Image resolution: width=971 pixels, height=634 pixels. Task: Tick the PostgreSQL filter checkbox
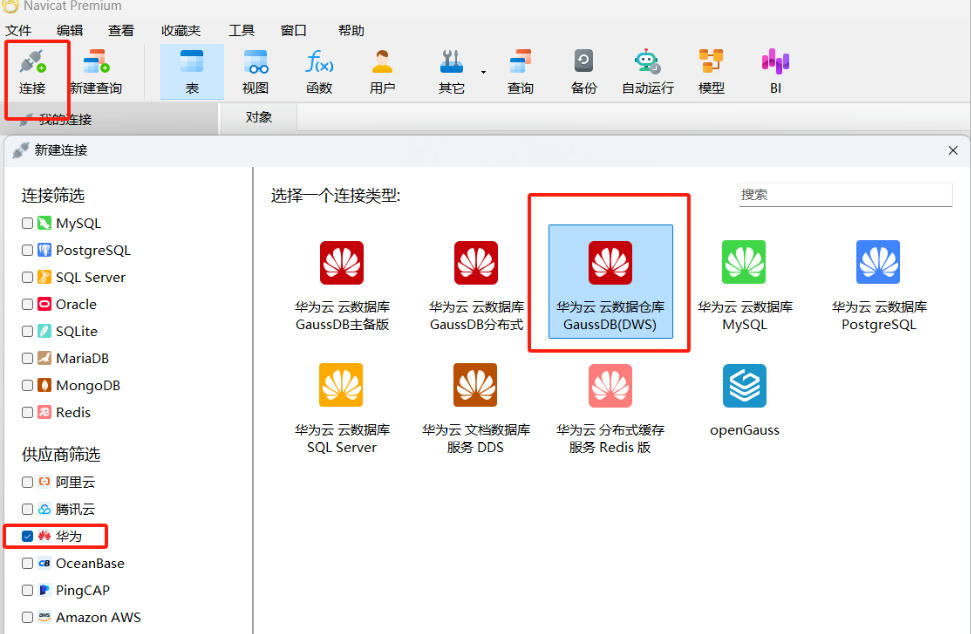click(x=27, y=250)
